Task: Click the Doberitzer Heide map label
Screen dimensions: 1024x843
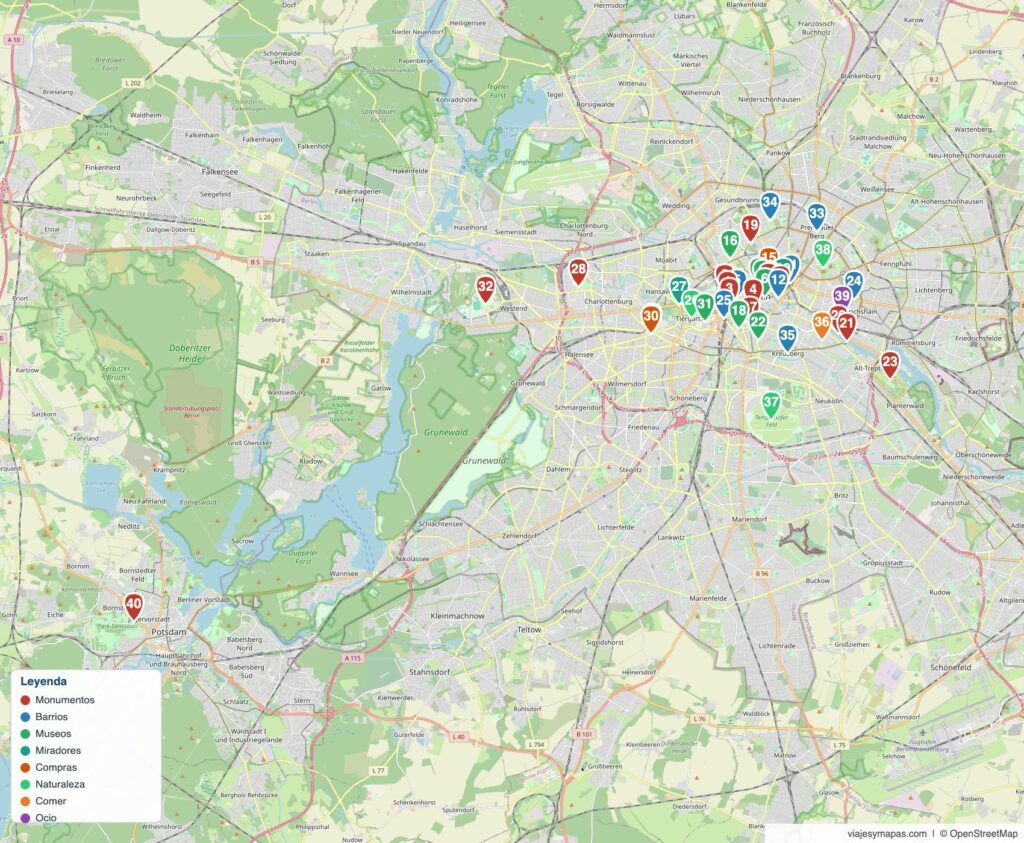Action: [190, 353]
